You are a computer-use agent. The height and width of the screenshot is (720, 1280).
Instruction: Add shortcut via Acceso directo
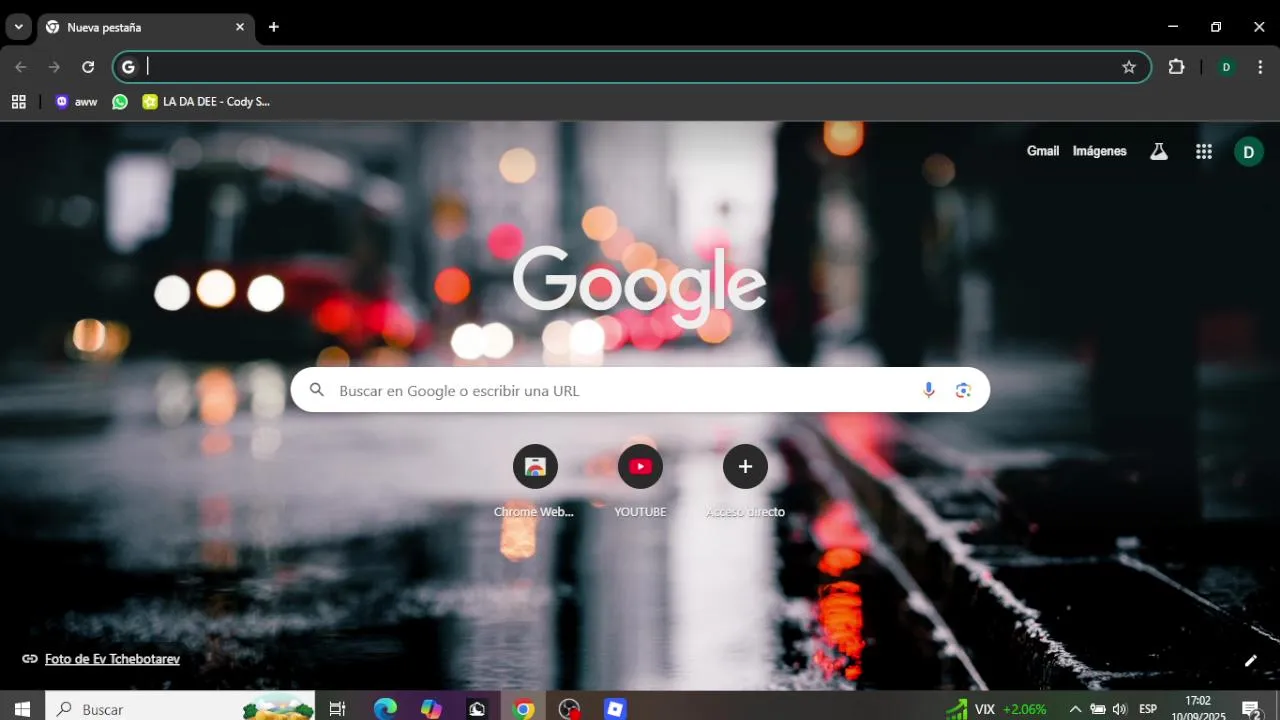(745, 482)
